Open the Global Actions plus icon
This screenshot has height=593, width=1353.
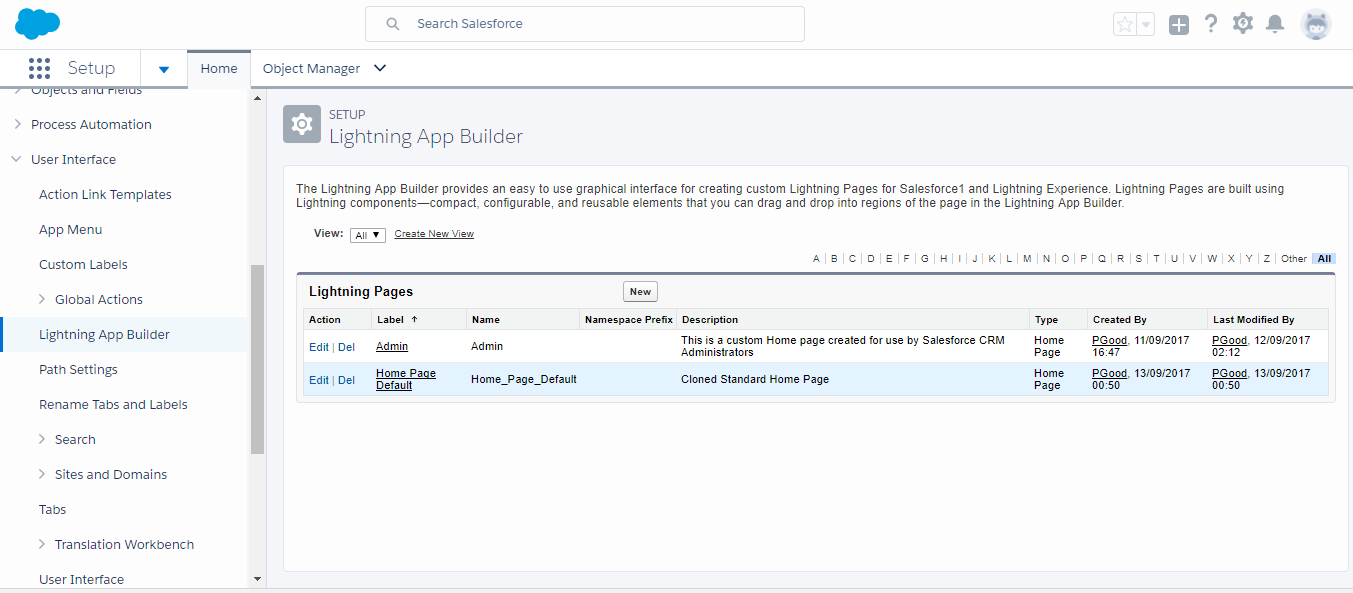(x=1179, y=25)
